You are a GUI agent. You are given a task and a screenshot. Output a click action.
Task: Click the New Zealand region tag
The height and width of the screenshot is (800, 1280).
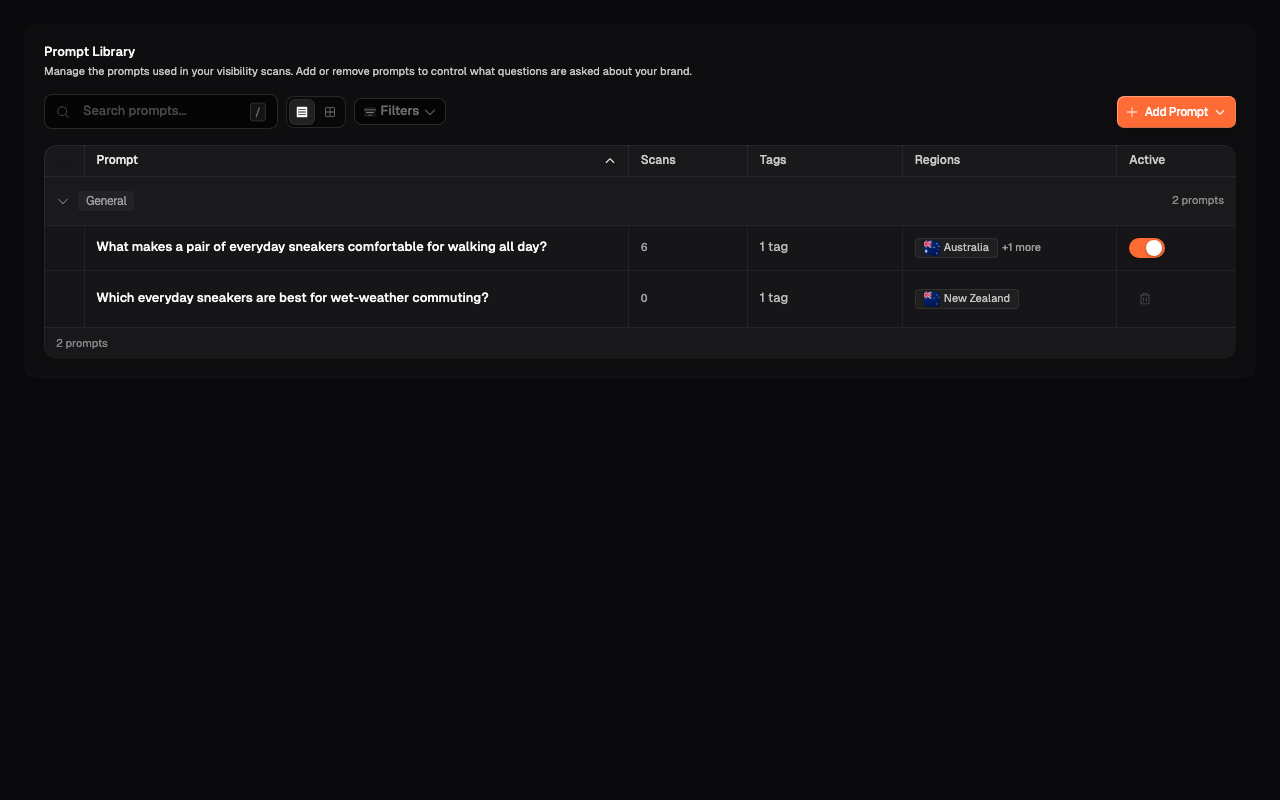tap(967, 298)
